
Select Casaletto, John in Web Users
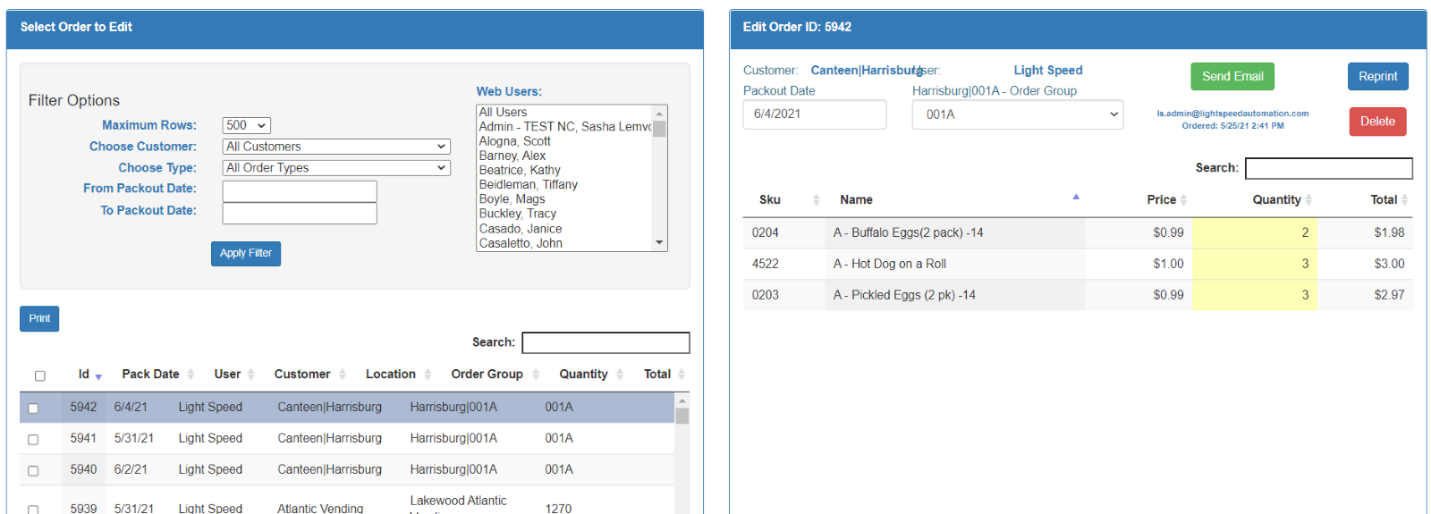[x=564, y=243]
